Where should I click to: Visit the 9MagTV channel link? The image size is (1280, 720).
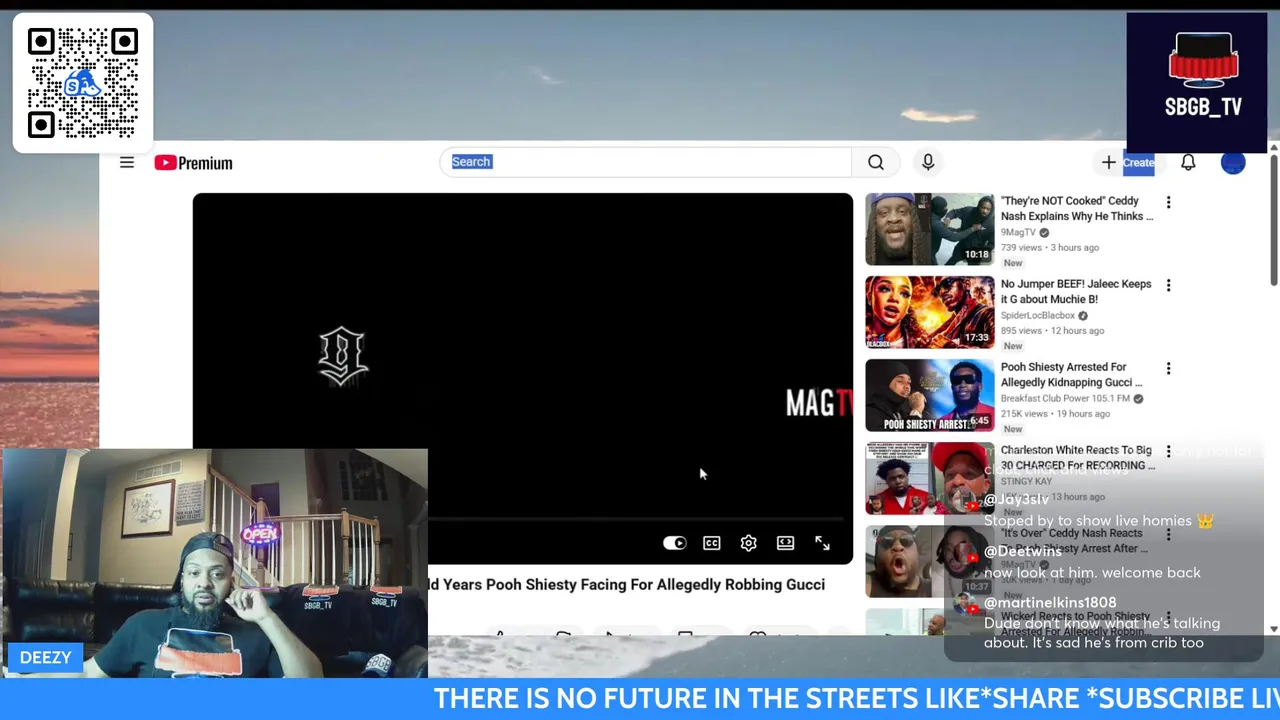coord(1018,232)
